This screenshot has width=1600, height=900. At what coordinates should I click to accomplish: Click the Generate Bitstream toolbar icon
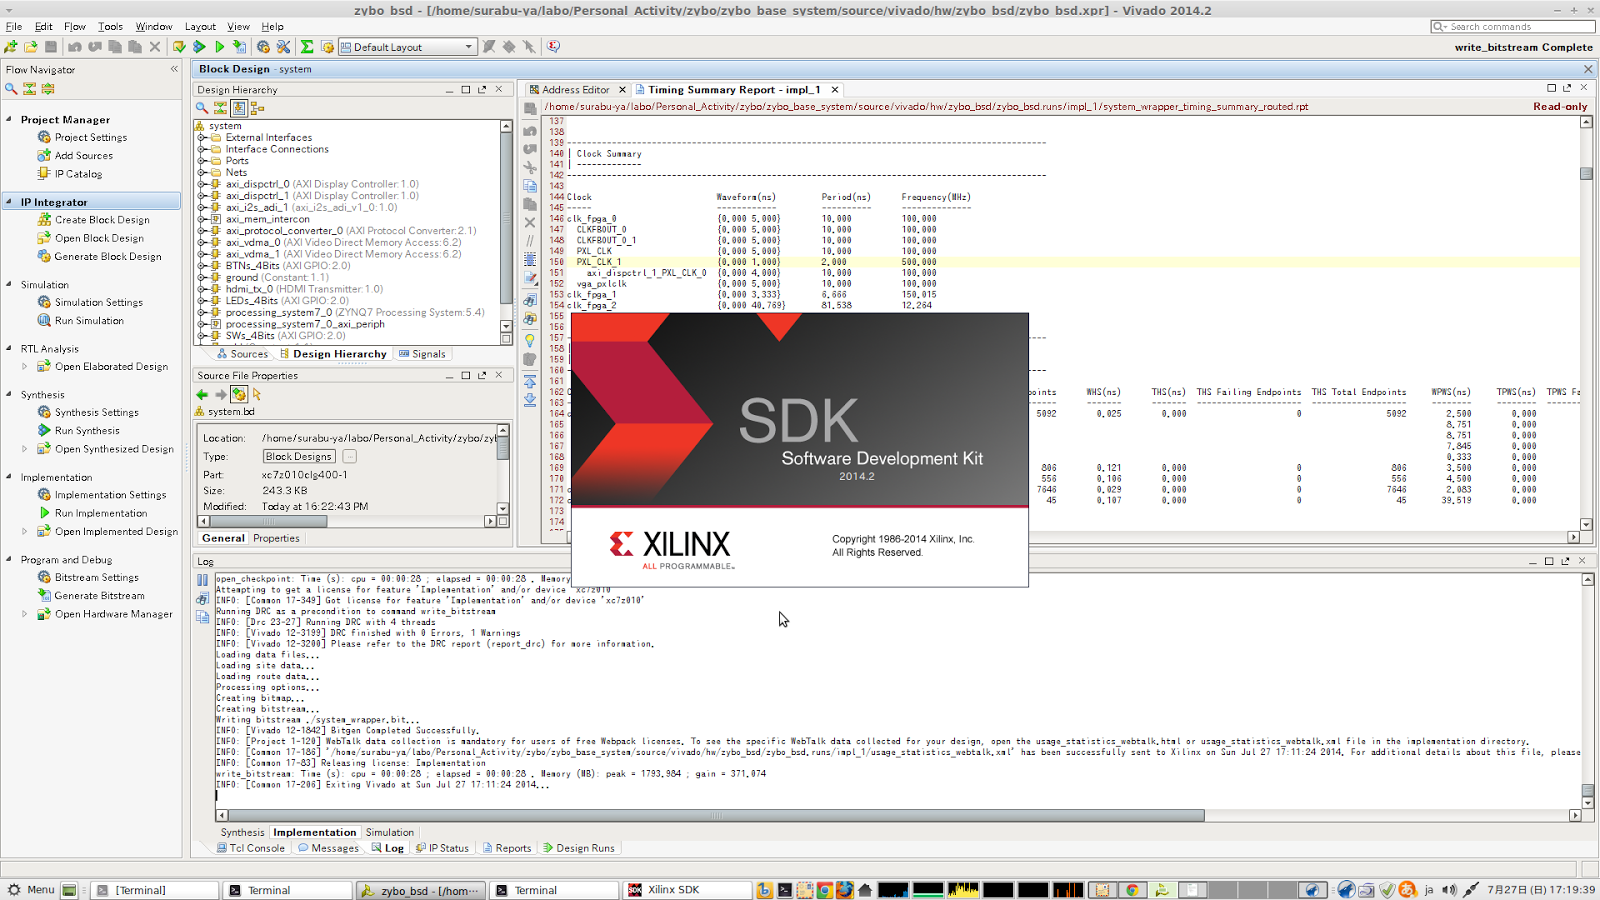point(239,47)
